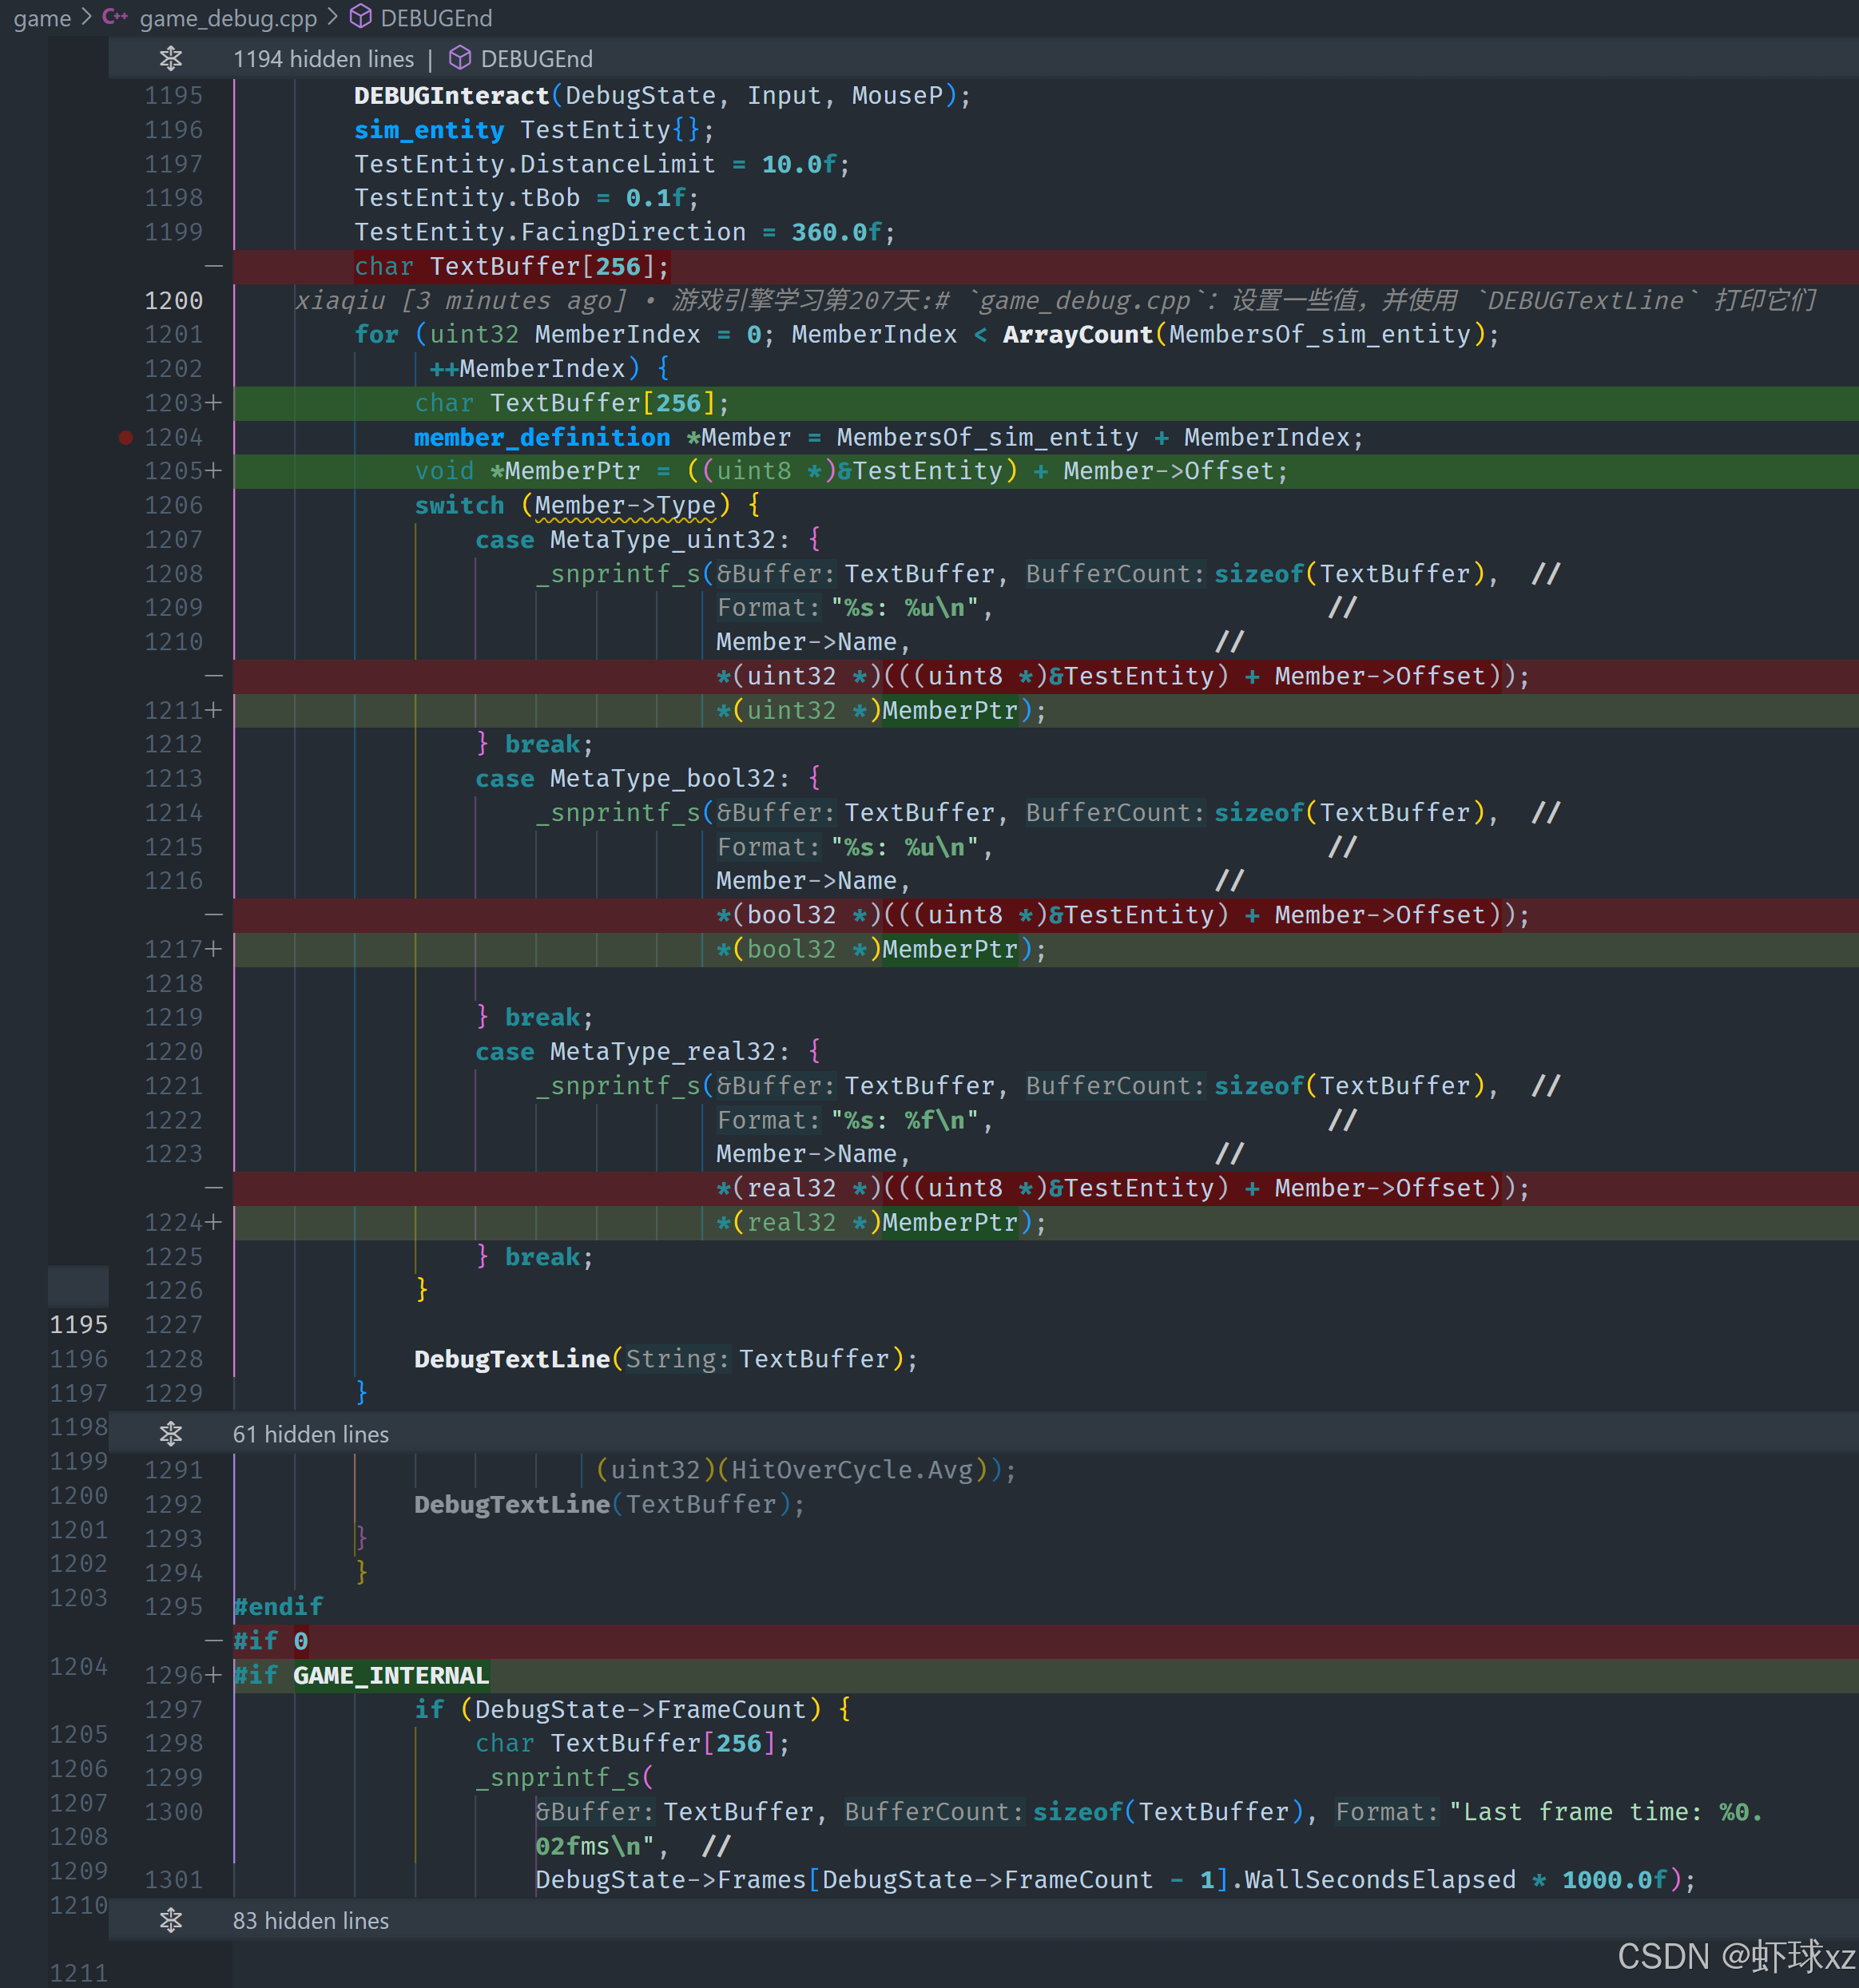Click unfold icon beside 1194 hidden lines
The height and width of the screenshot is (1988, 1859).
[171, 59]
